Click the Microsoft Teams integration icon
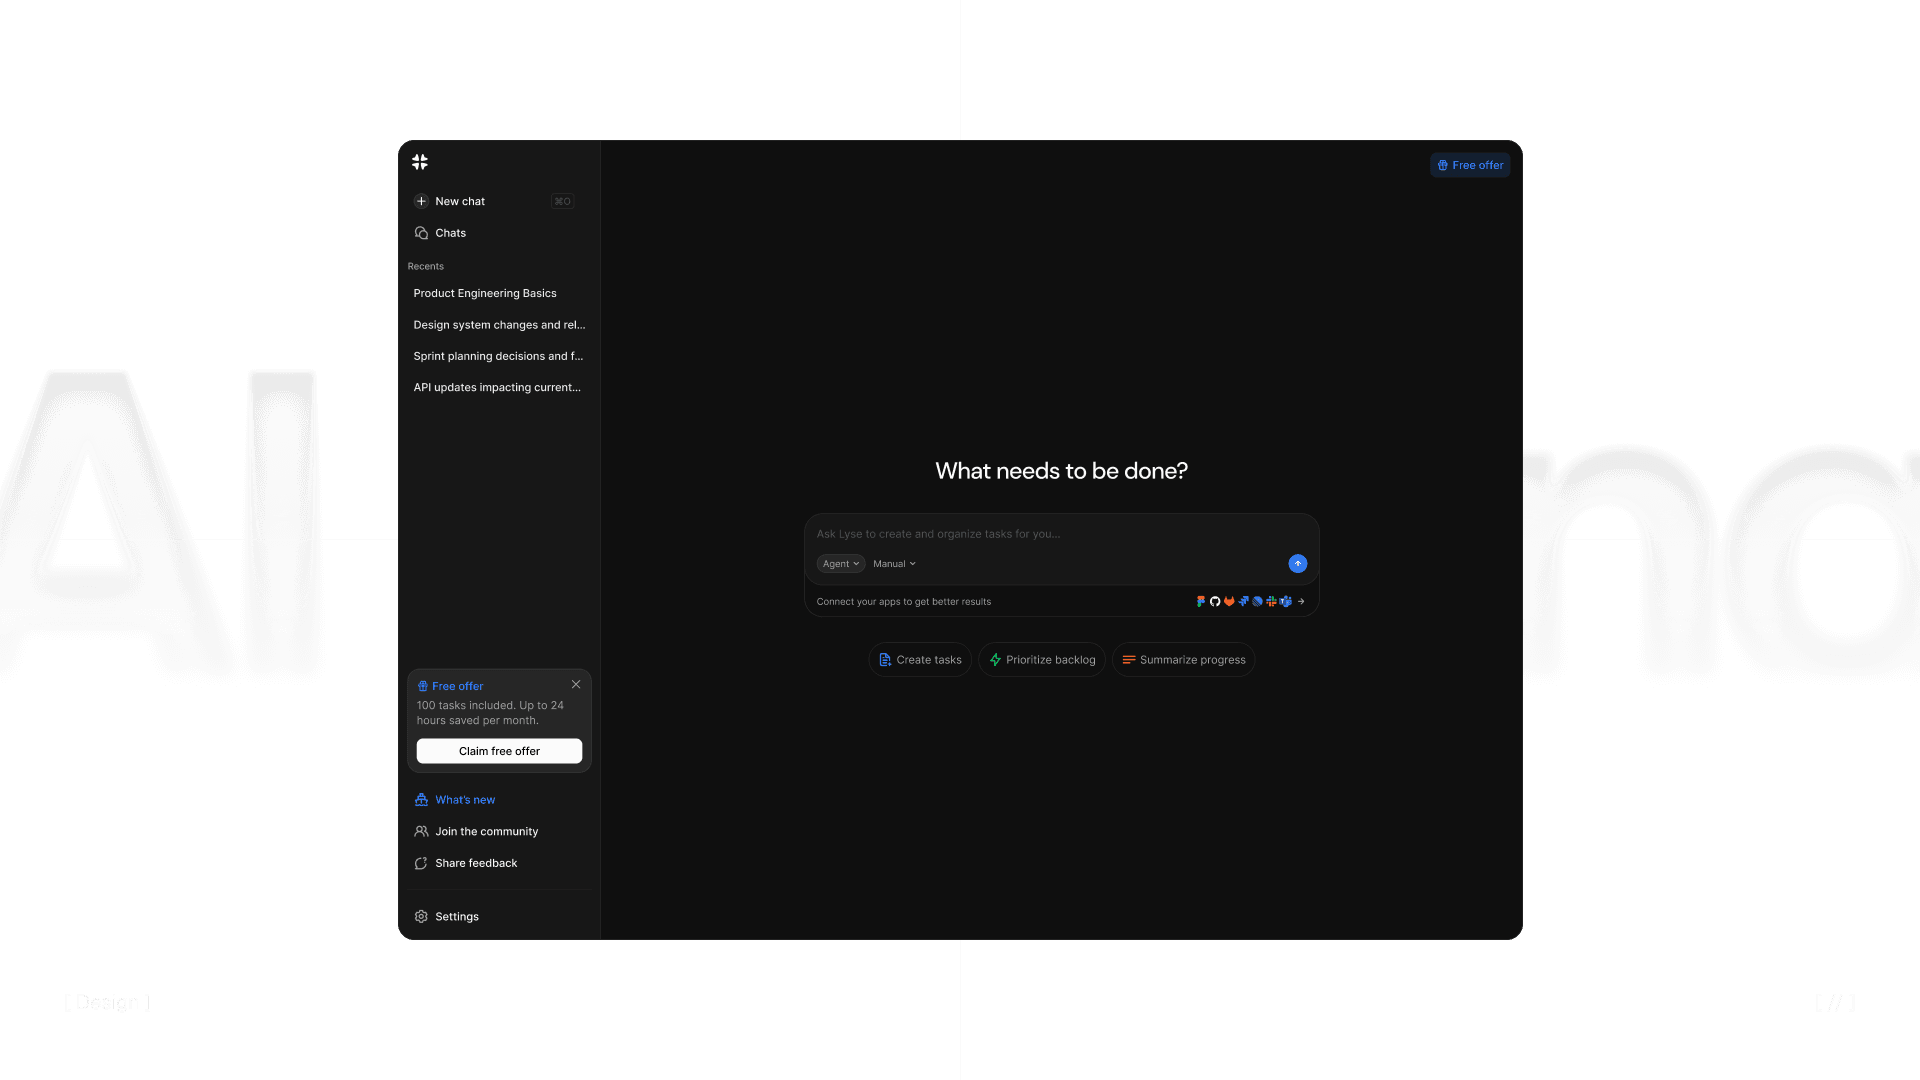 (x=1285, y=601)
